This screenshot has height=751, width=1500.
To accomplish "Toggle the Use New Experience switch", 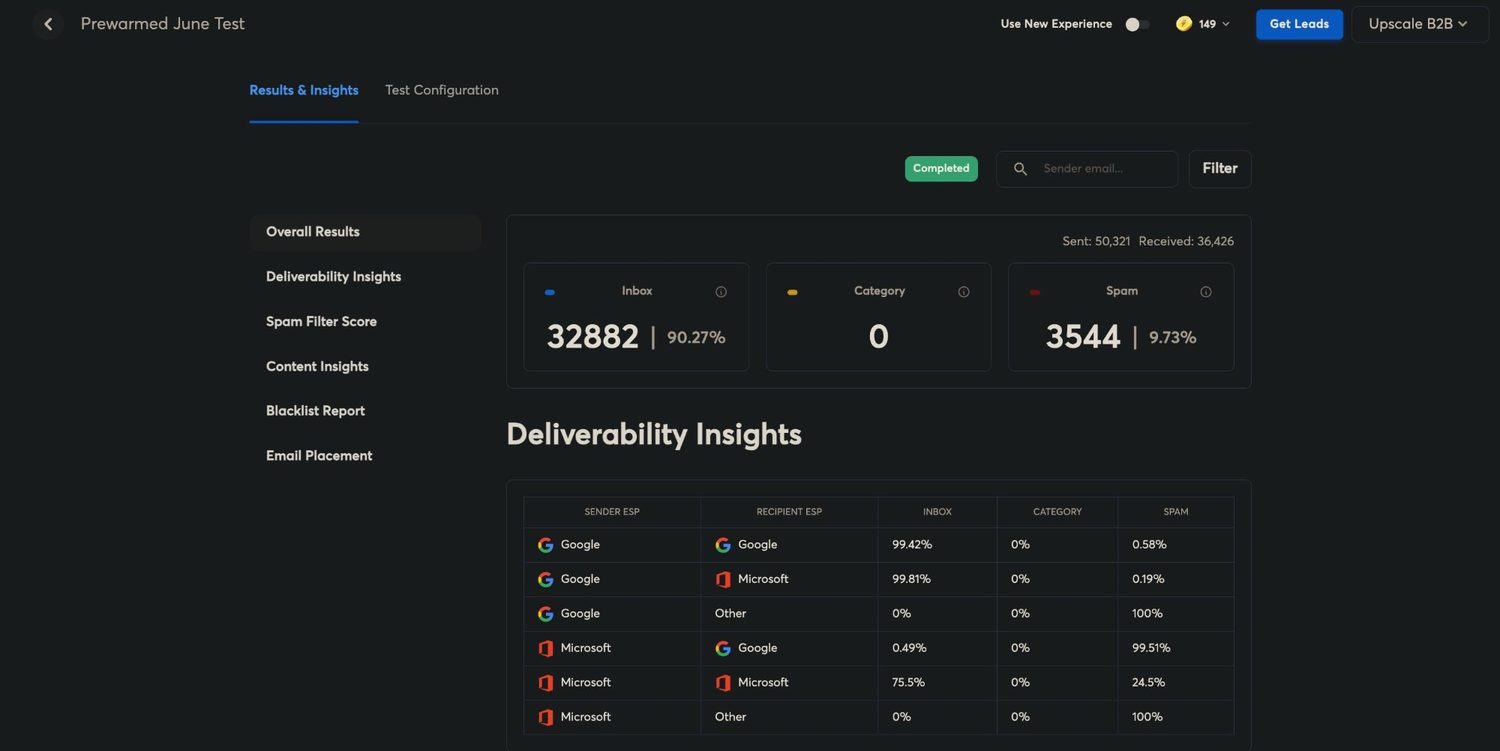I will click(x=1136, y=24).
